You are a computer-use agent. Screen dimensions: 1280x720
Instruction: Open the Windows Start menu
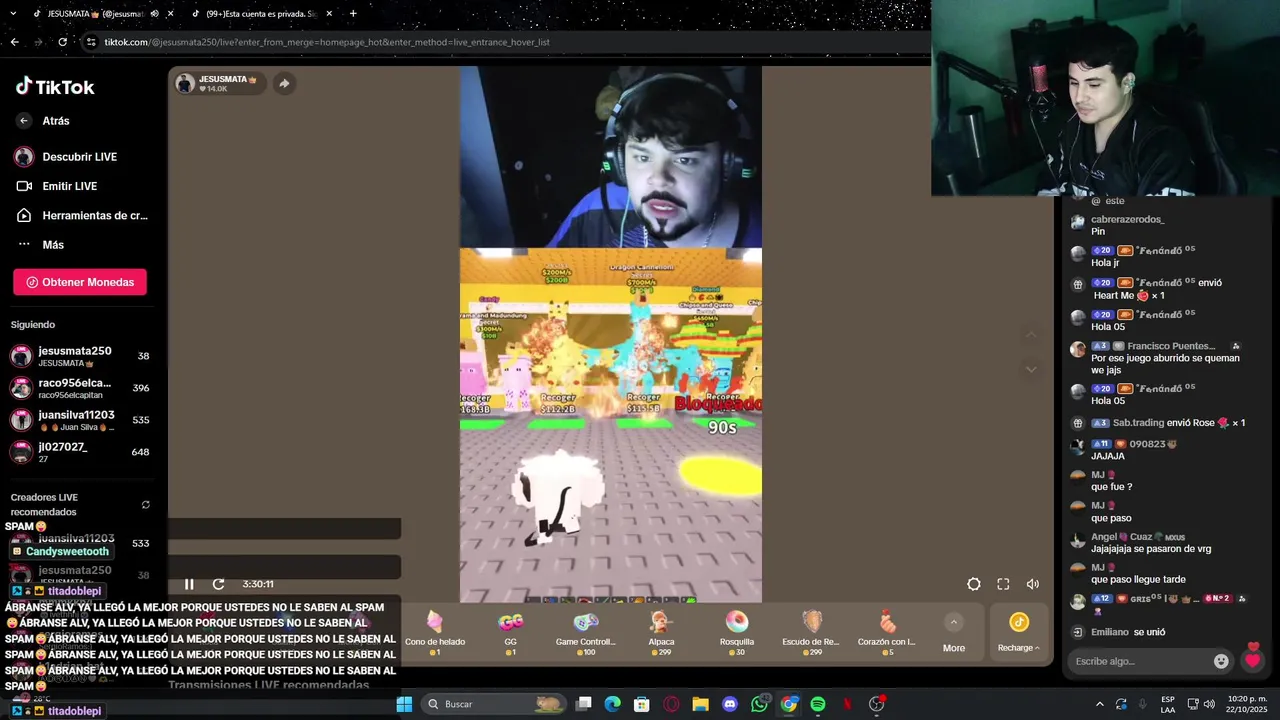tap(404, 704)
